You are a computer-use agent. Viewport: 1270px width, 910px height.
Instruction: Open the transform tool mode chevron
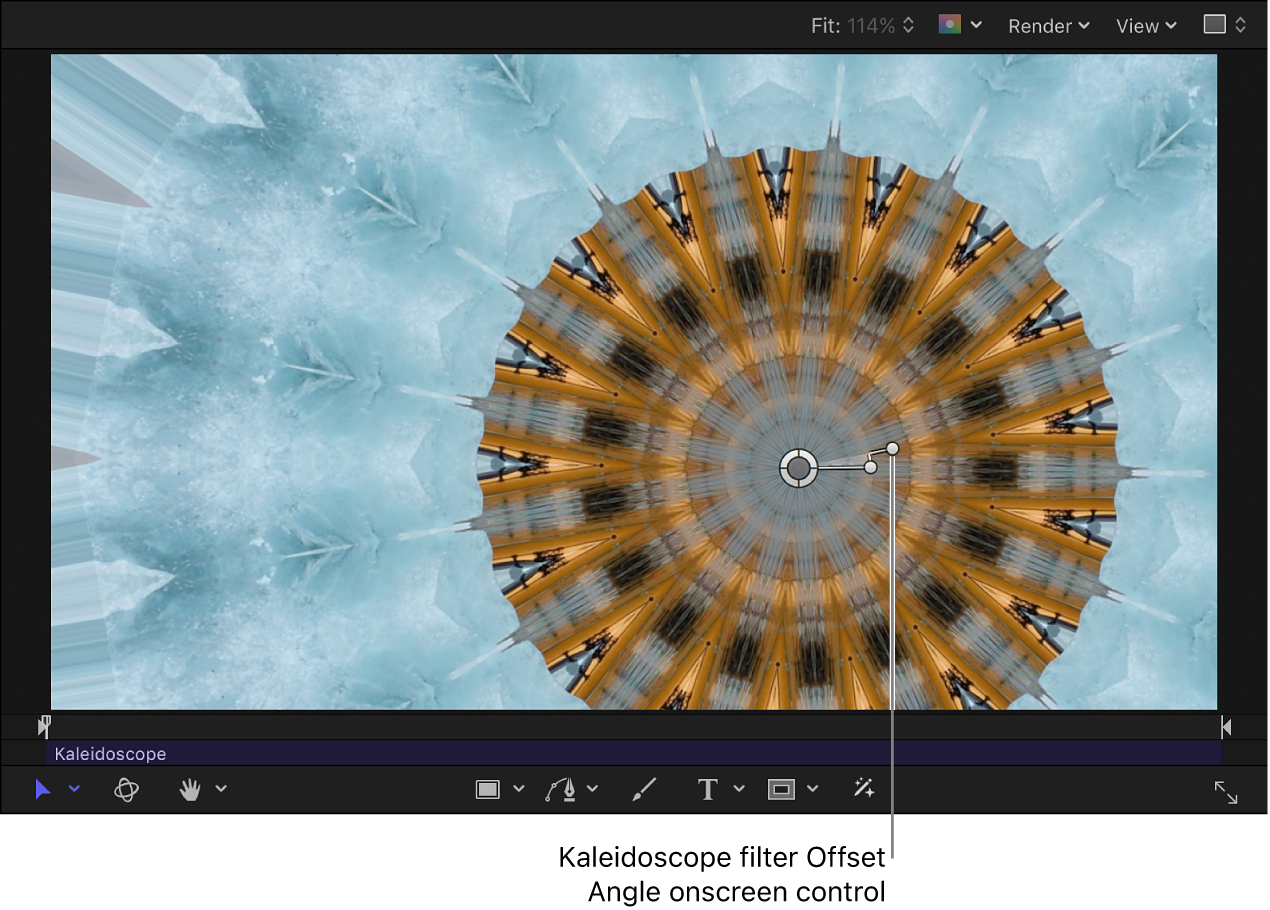(73, 789)
